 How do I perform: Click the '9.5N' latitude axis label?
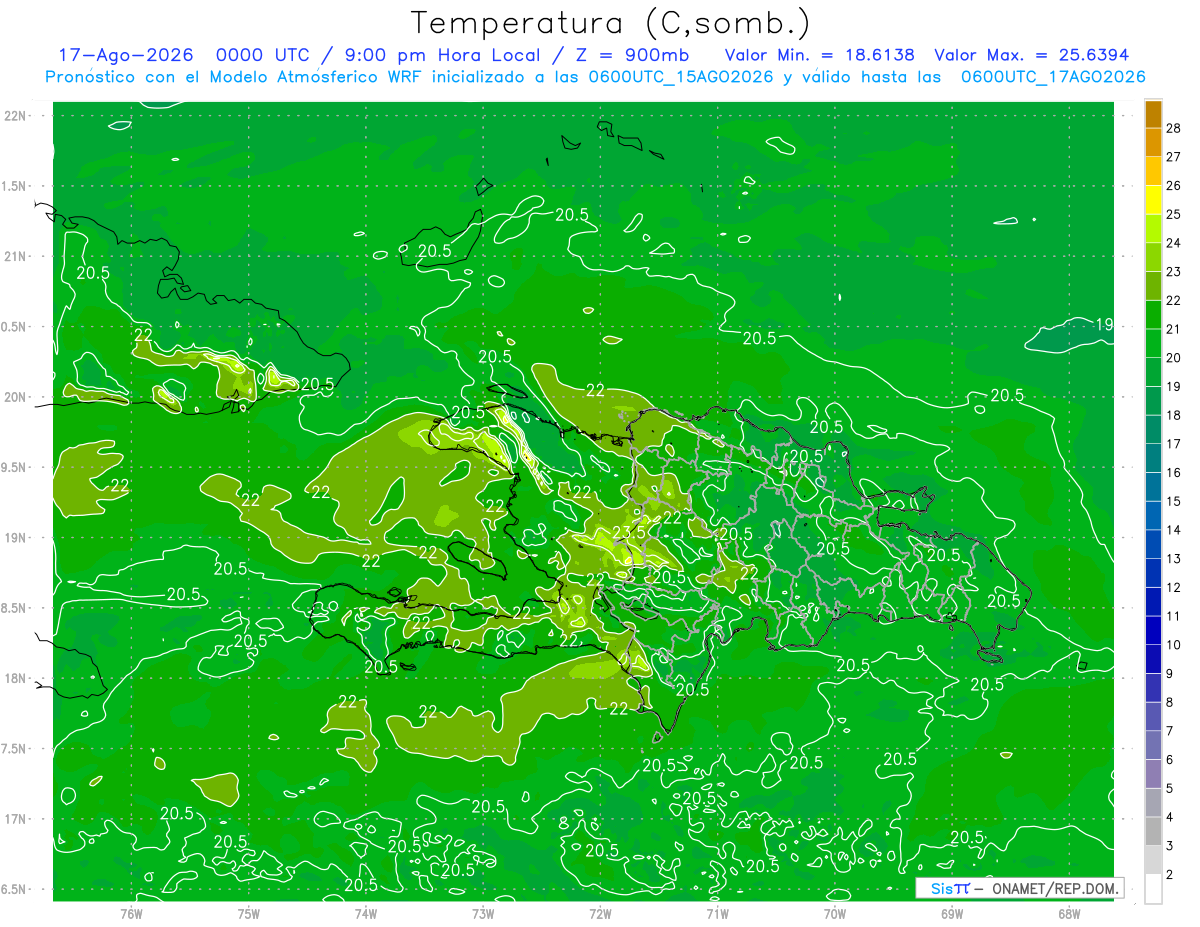(x=15, y=467)
